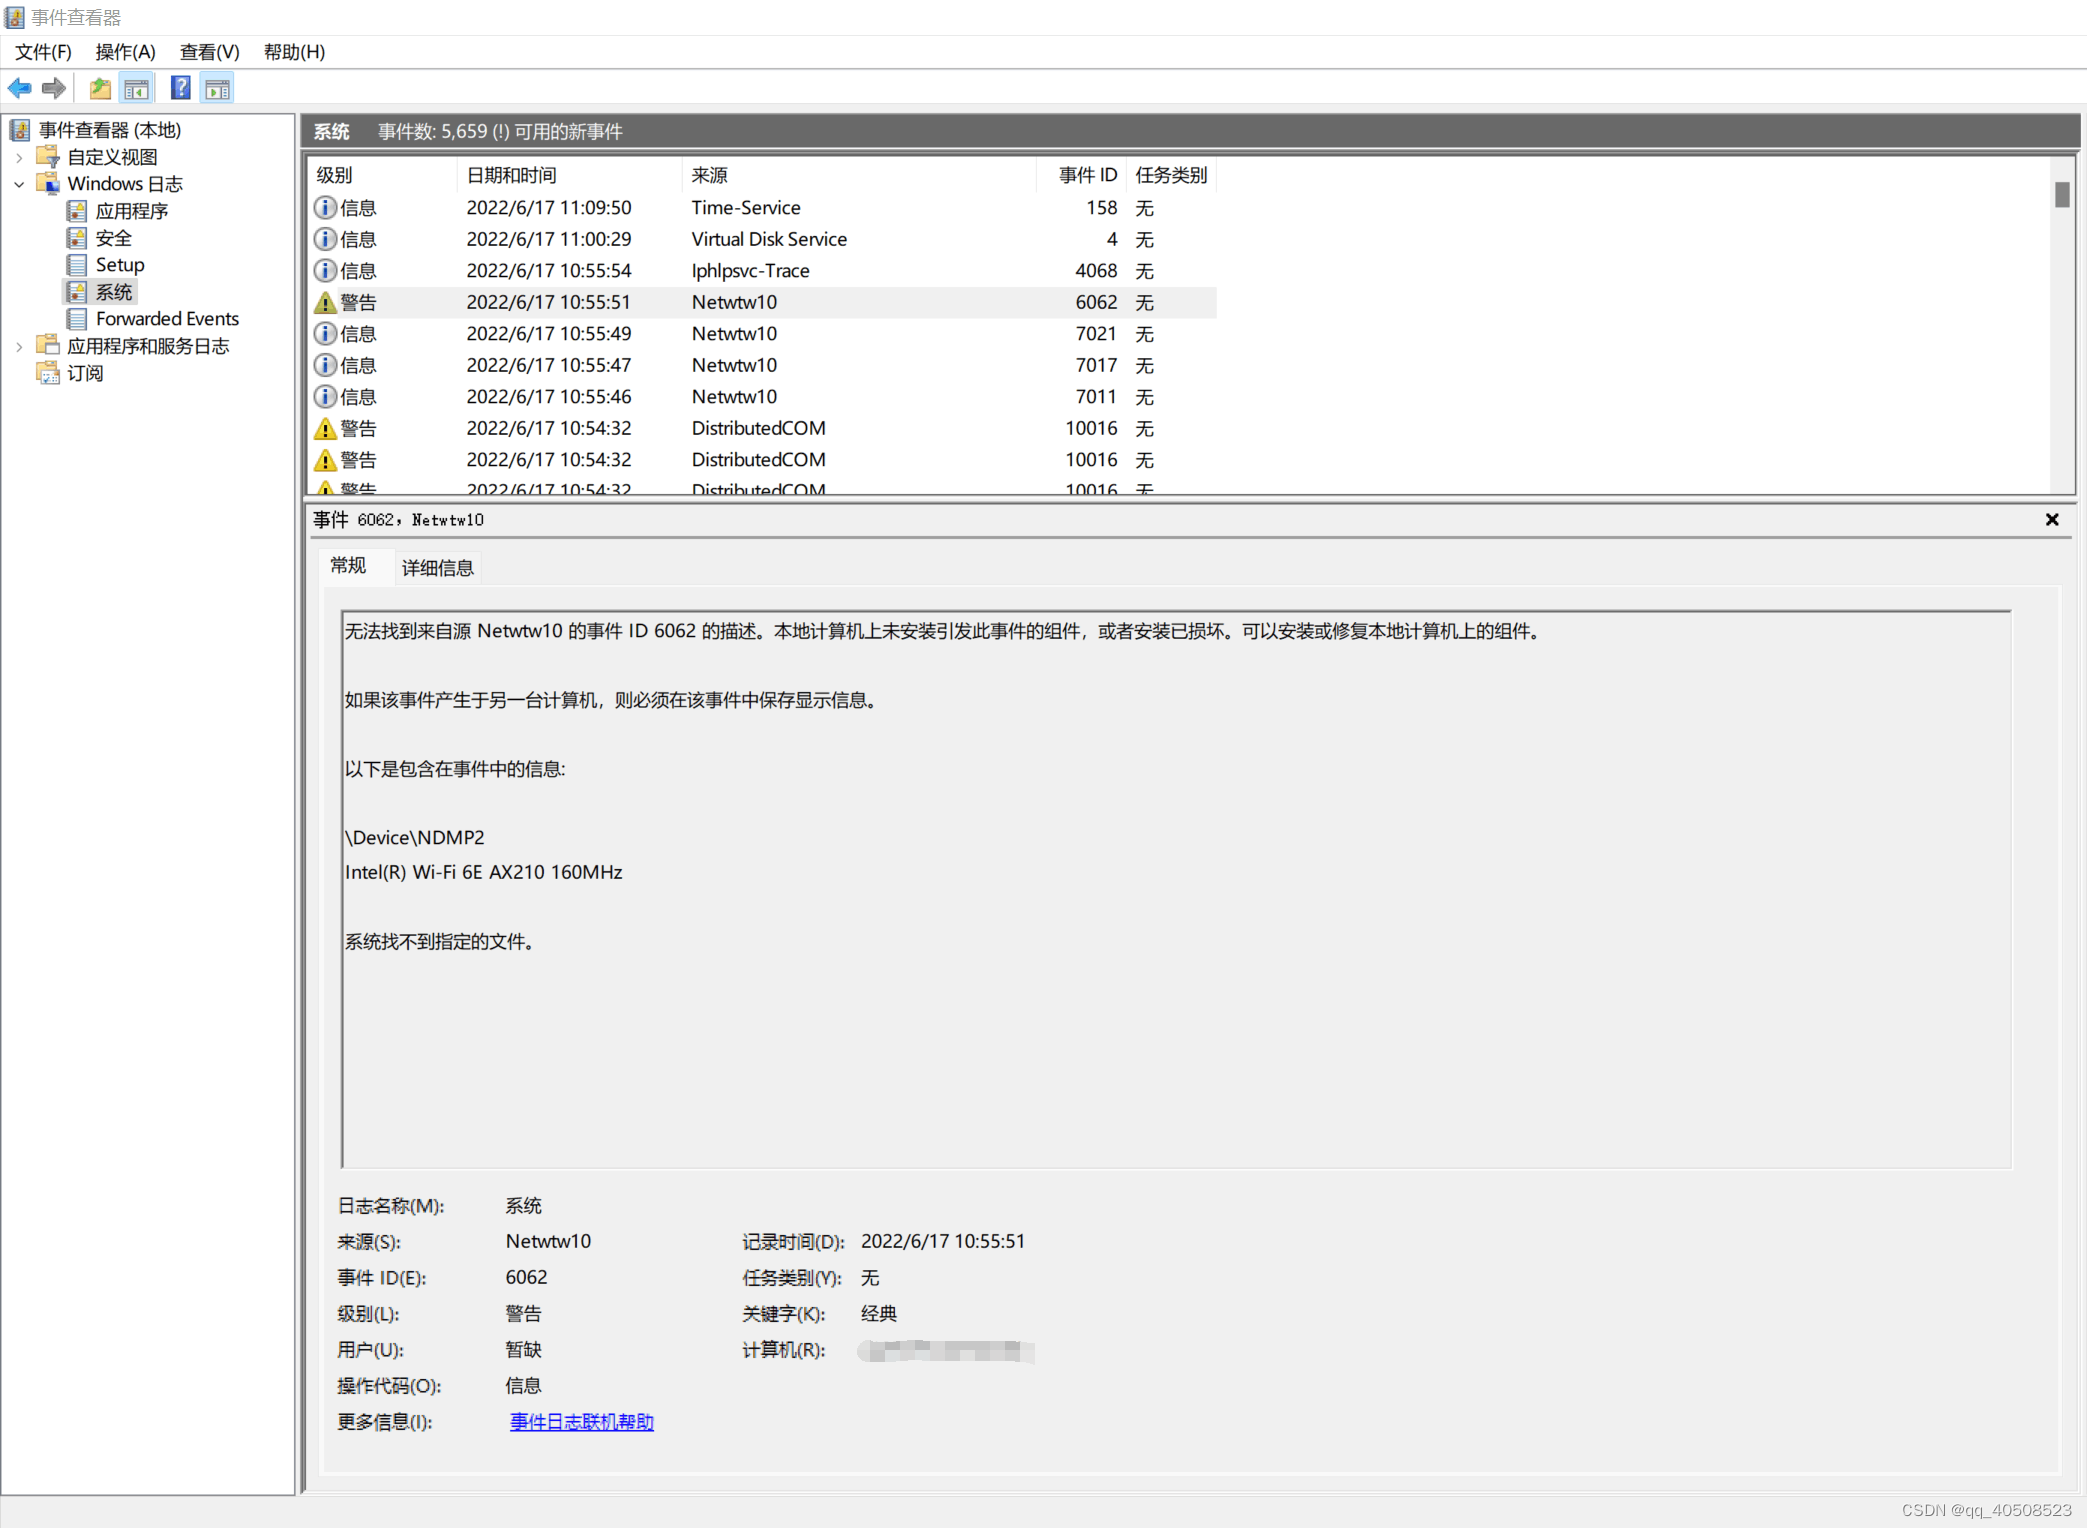Open the 操作(A) menu
Screen dimensions: 2087x1528
click(125, 52)
